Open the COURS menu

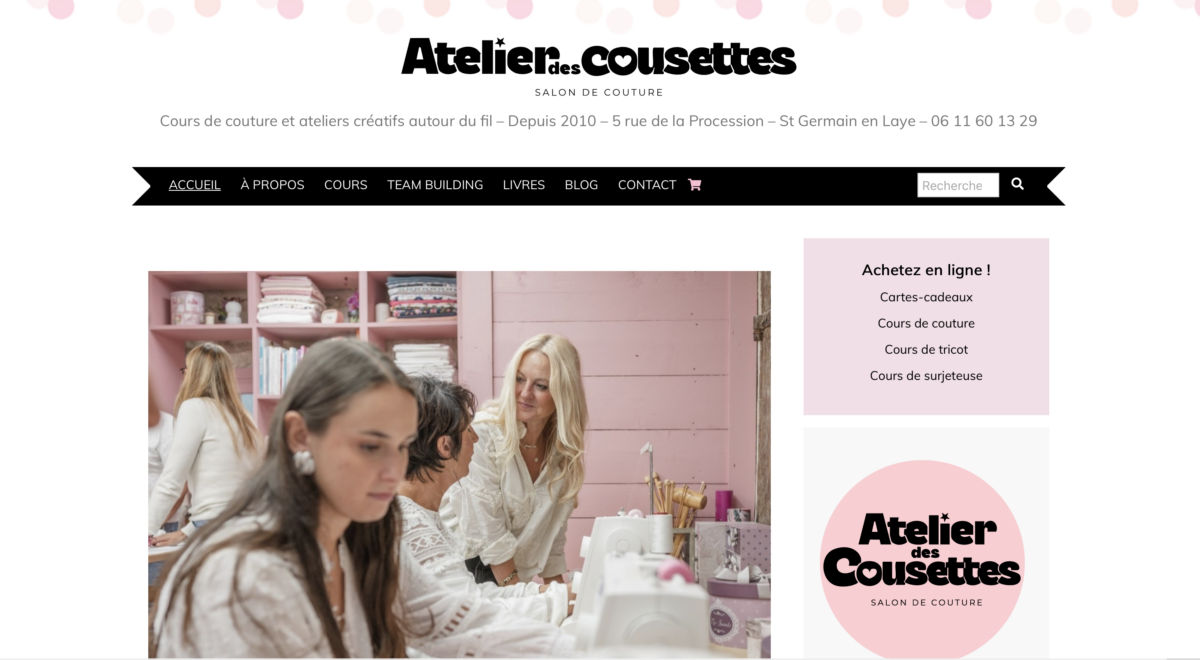[x=346, y=185]
